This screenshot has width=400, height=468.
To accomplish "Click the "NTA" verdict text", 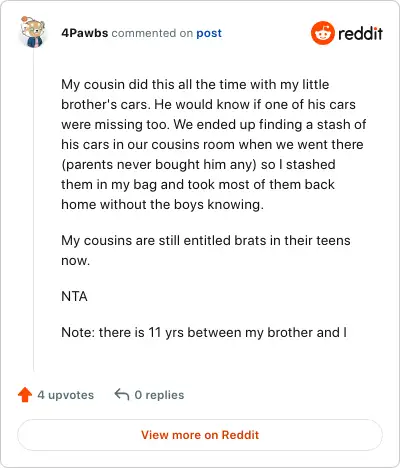I will click(x=74, y=296).
